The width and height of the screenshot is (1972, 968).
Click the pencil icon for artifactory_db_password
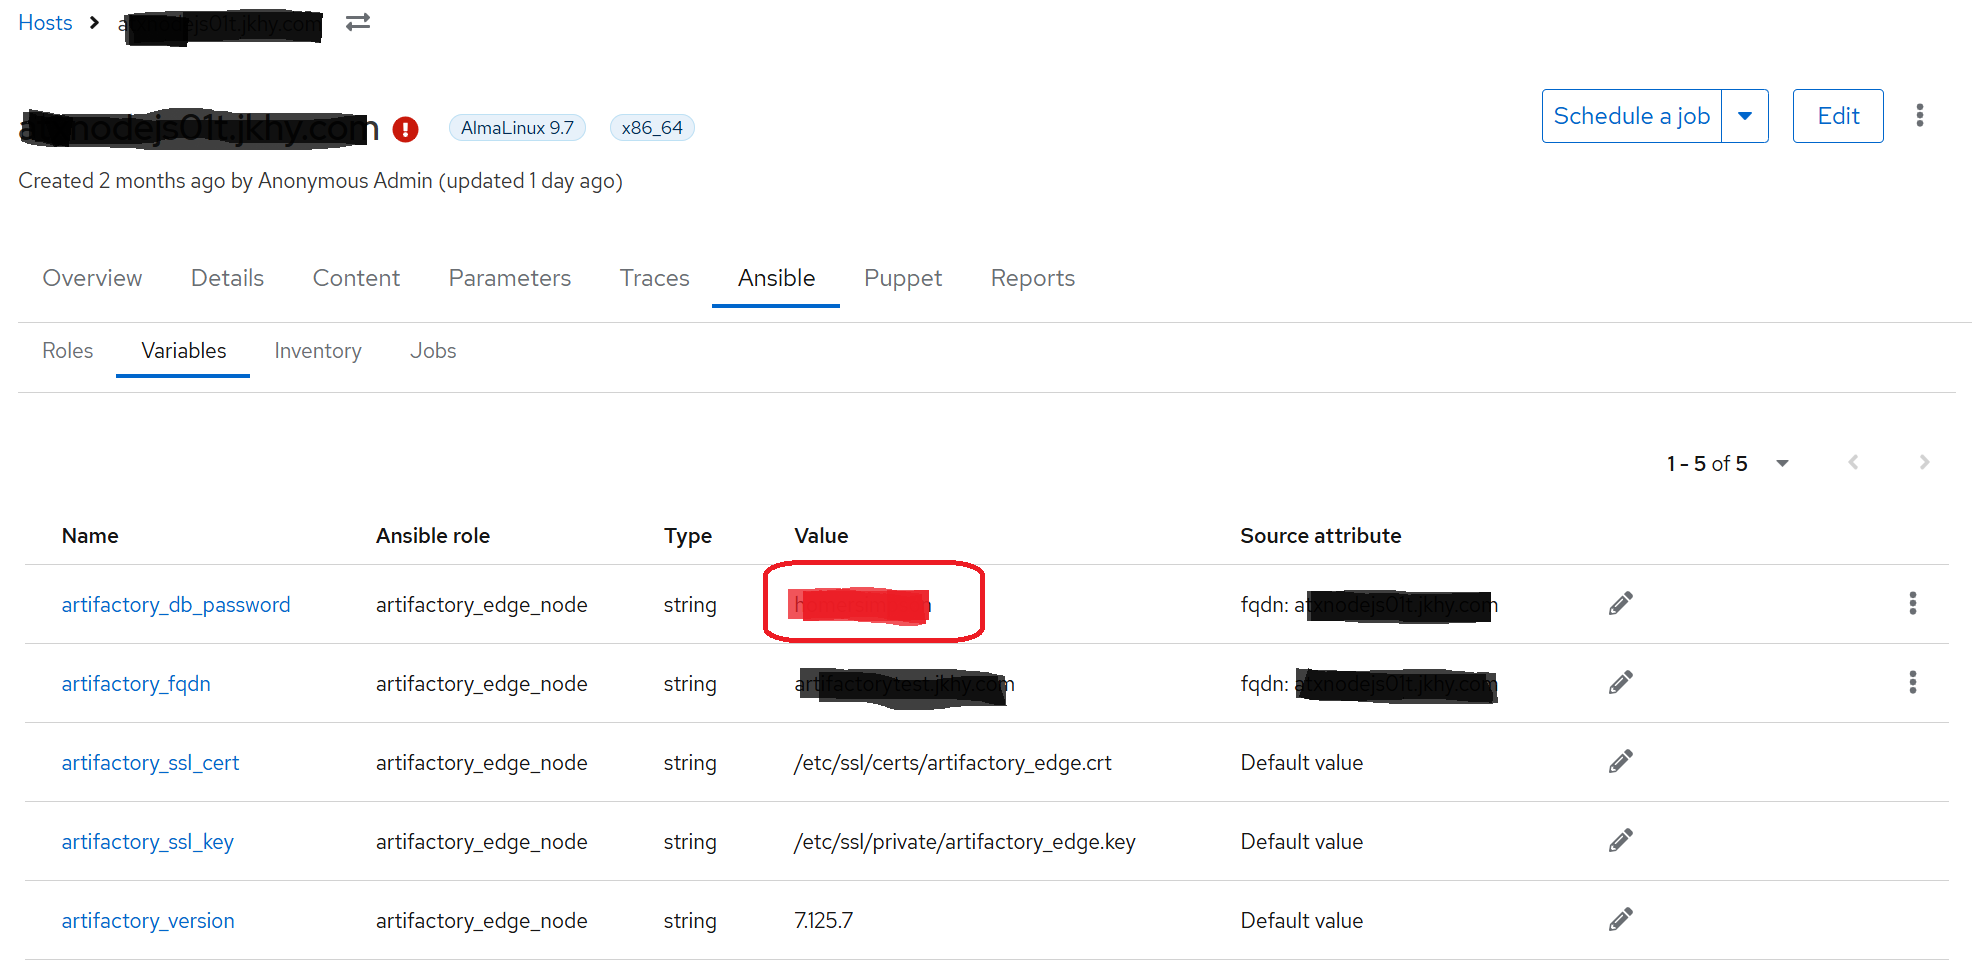[x=1620, y=603]
